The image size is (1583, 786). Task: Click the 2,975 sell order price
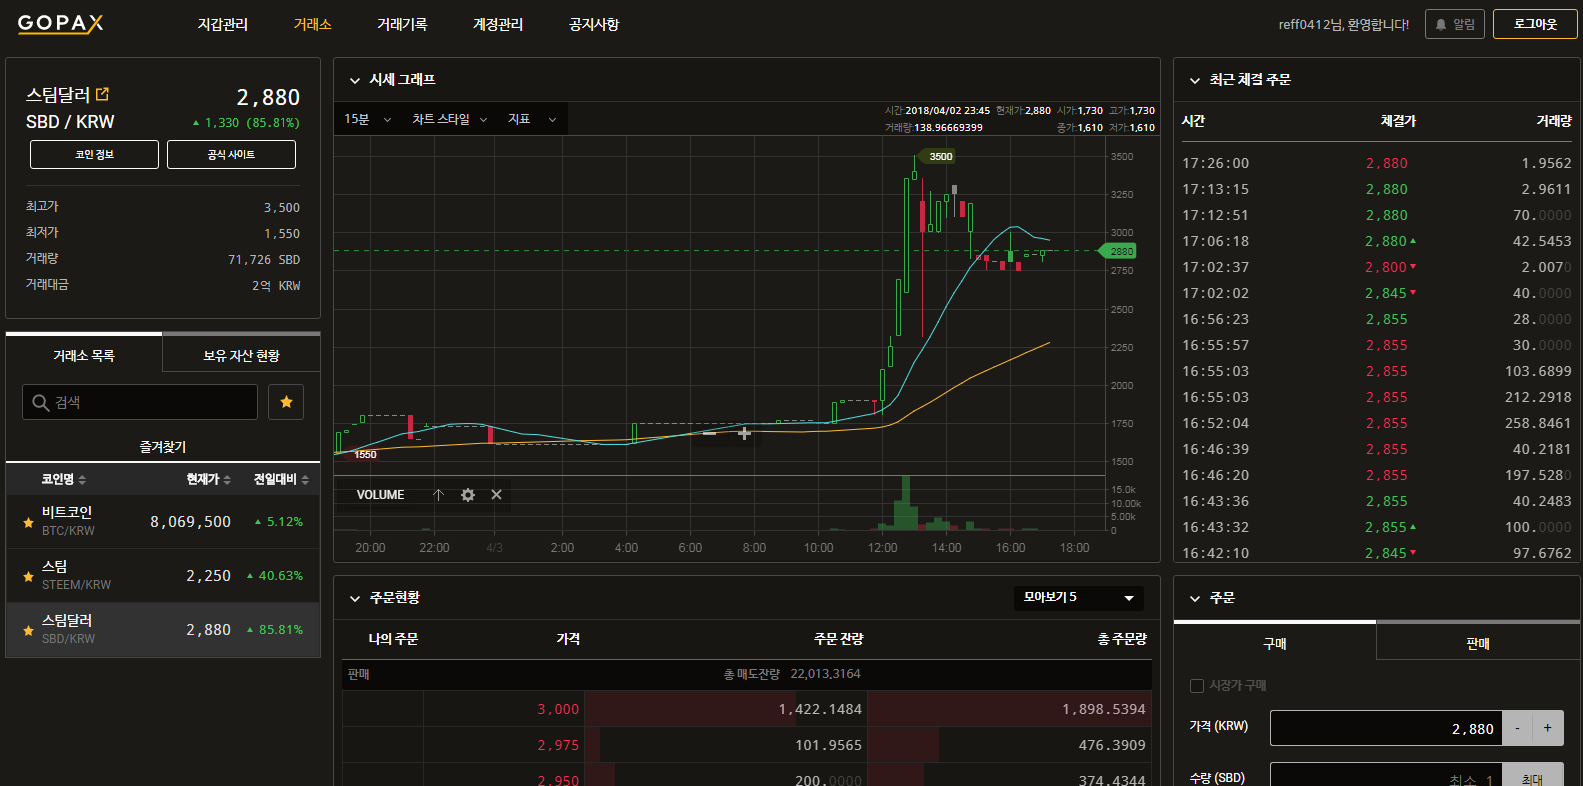point(558,745)
